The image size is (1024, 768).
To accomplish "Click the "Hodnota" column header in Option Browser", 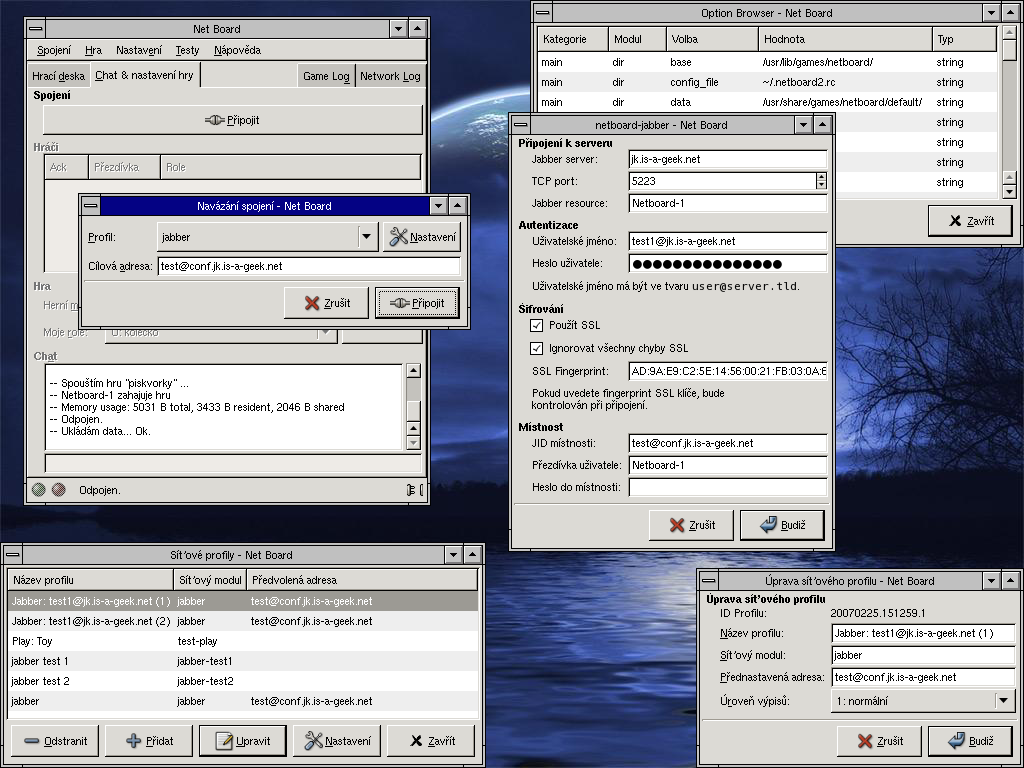I will coord(845,39).
